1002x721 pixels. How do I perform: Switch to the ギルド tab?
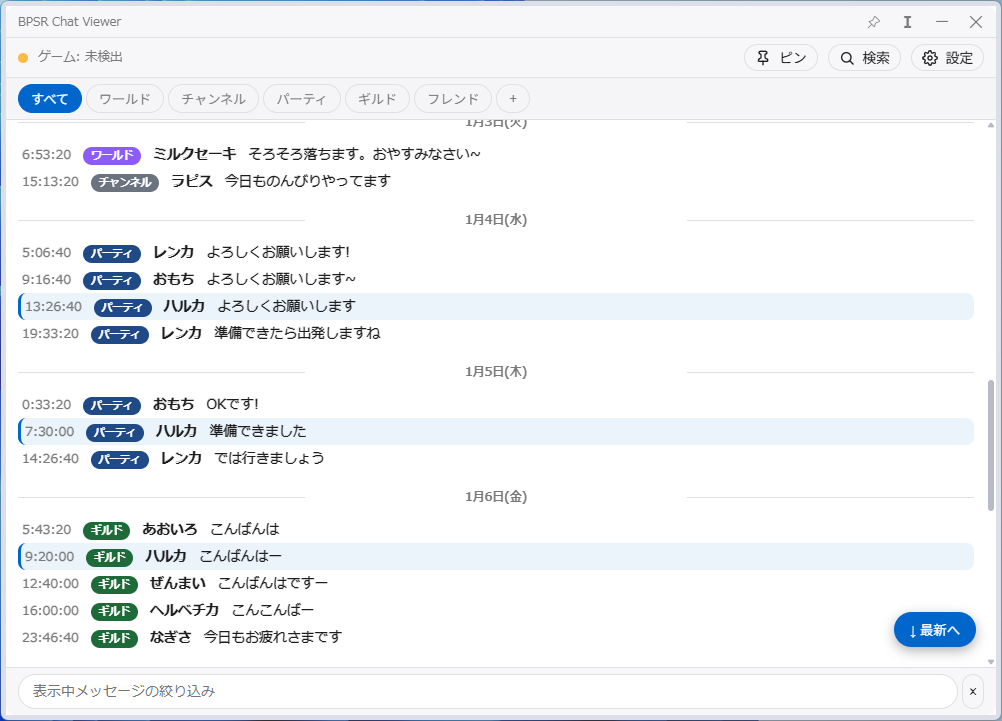(x=377, y=99)
